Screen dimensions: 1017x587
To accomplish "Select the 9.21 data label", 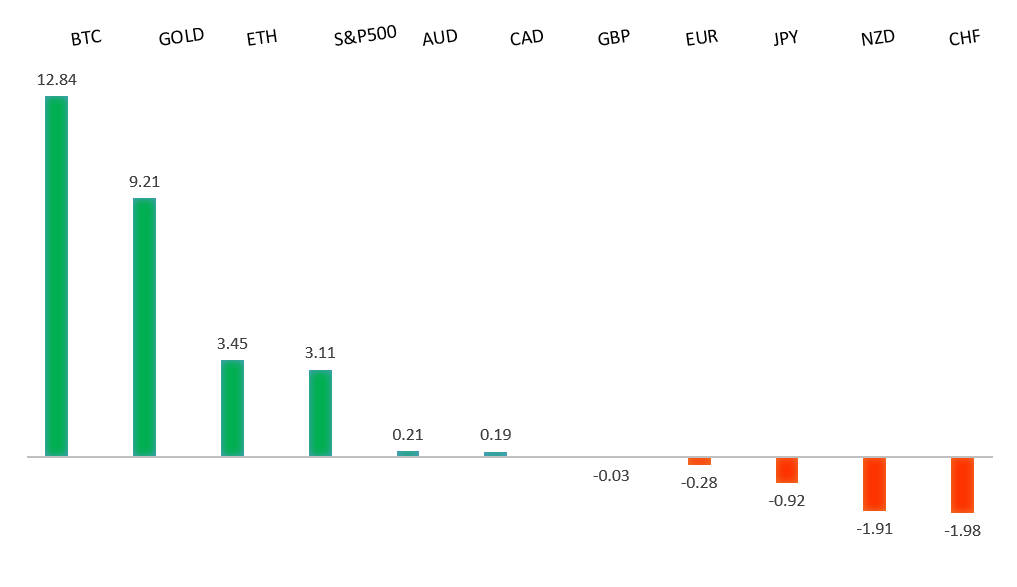I will click(x=144, y=182).
